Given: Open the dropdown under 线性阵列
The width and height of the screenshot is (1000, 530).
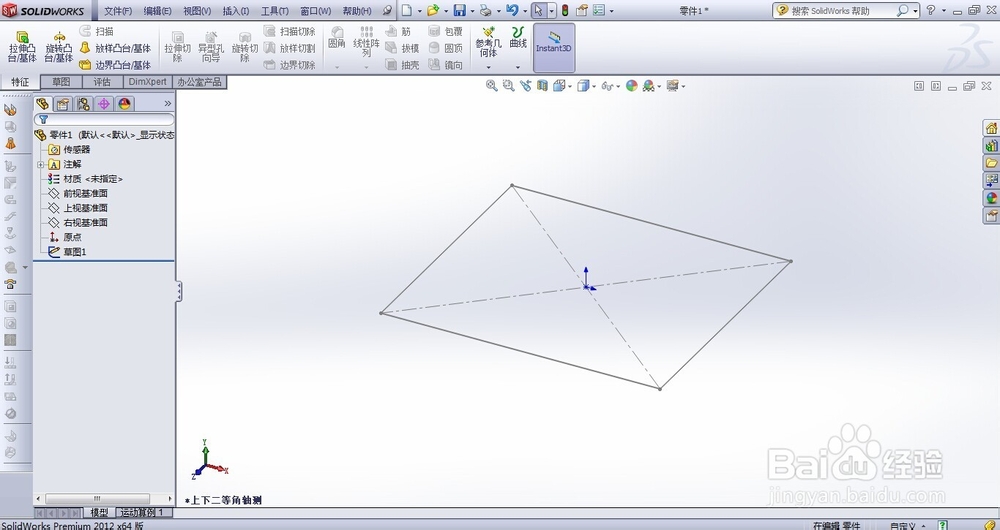Looking at the screenshot, I should click(x=366, y=66).
